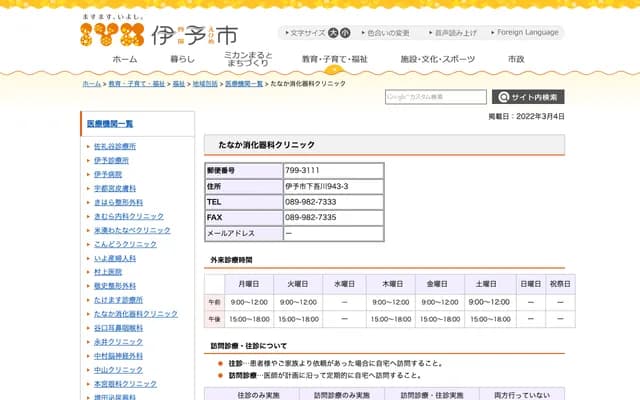Click Monday afternoon hours 15:00~18:00
The height and width of the screenshot is (400, 640).
(249, 319)
